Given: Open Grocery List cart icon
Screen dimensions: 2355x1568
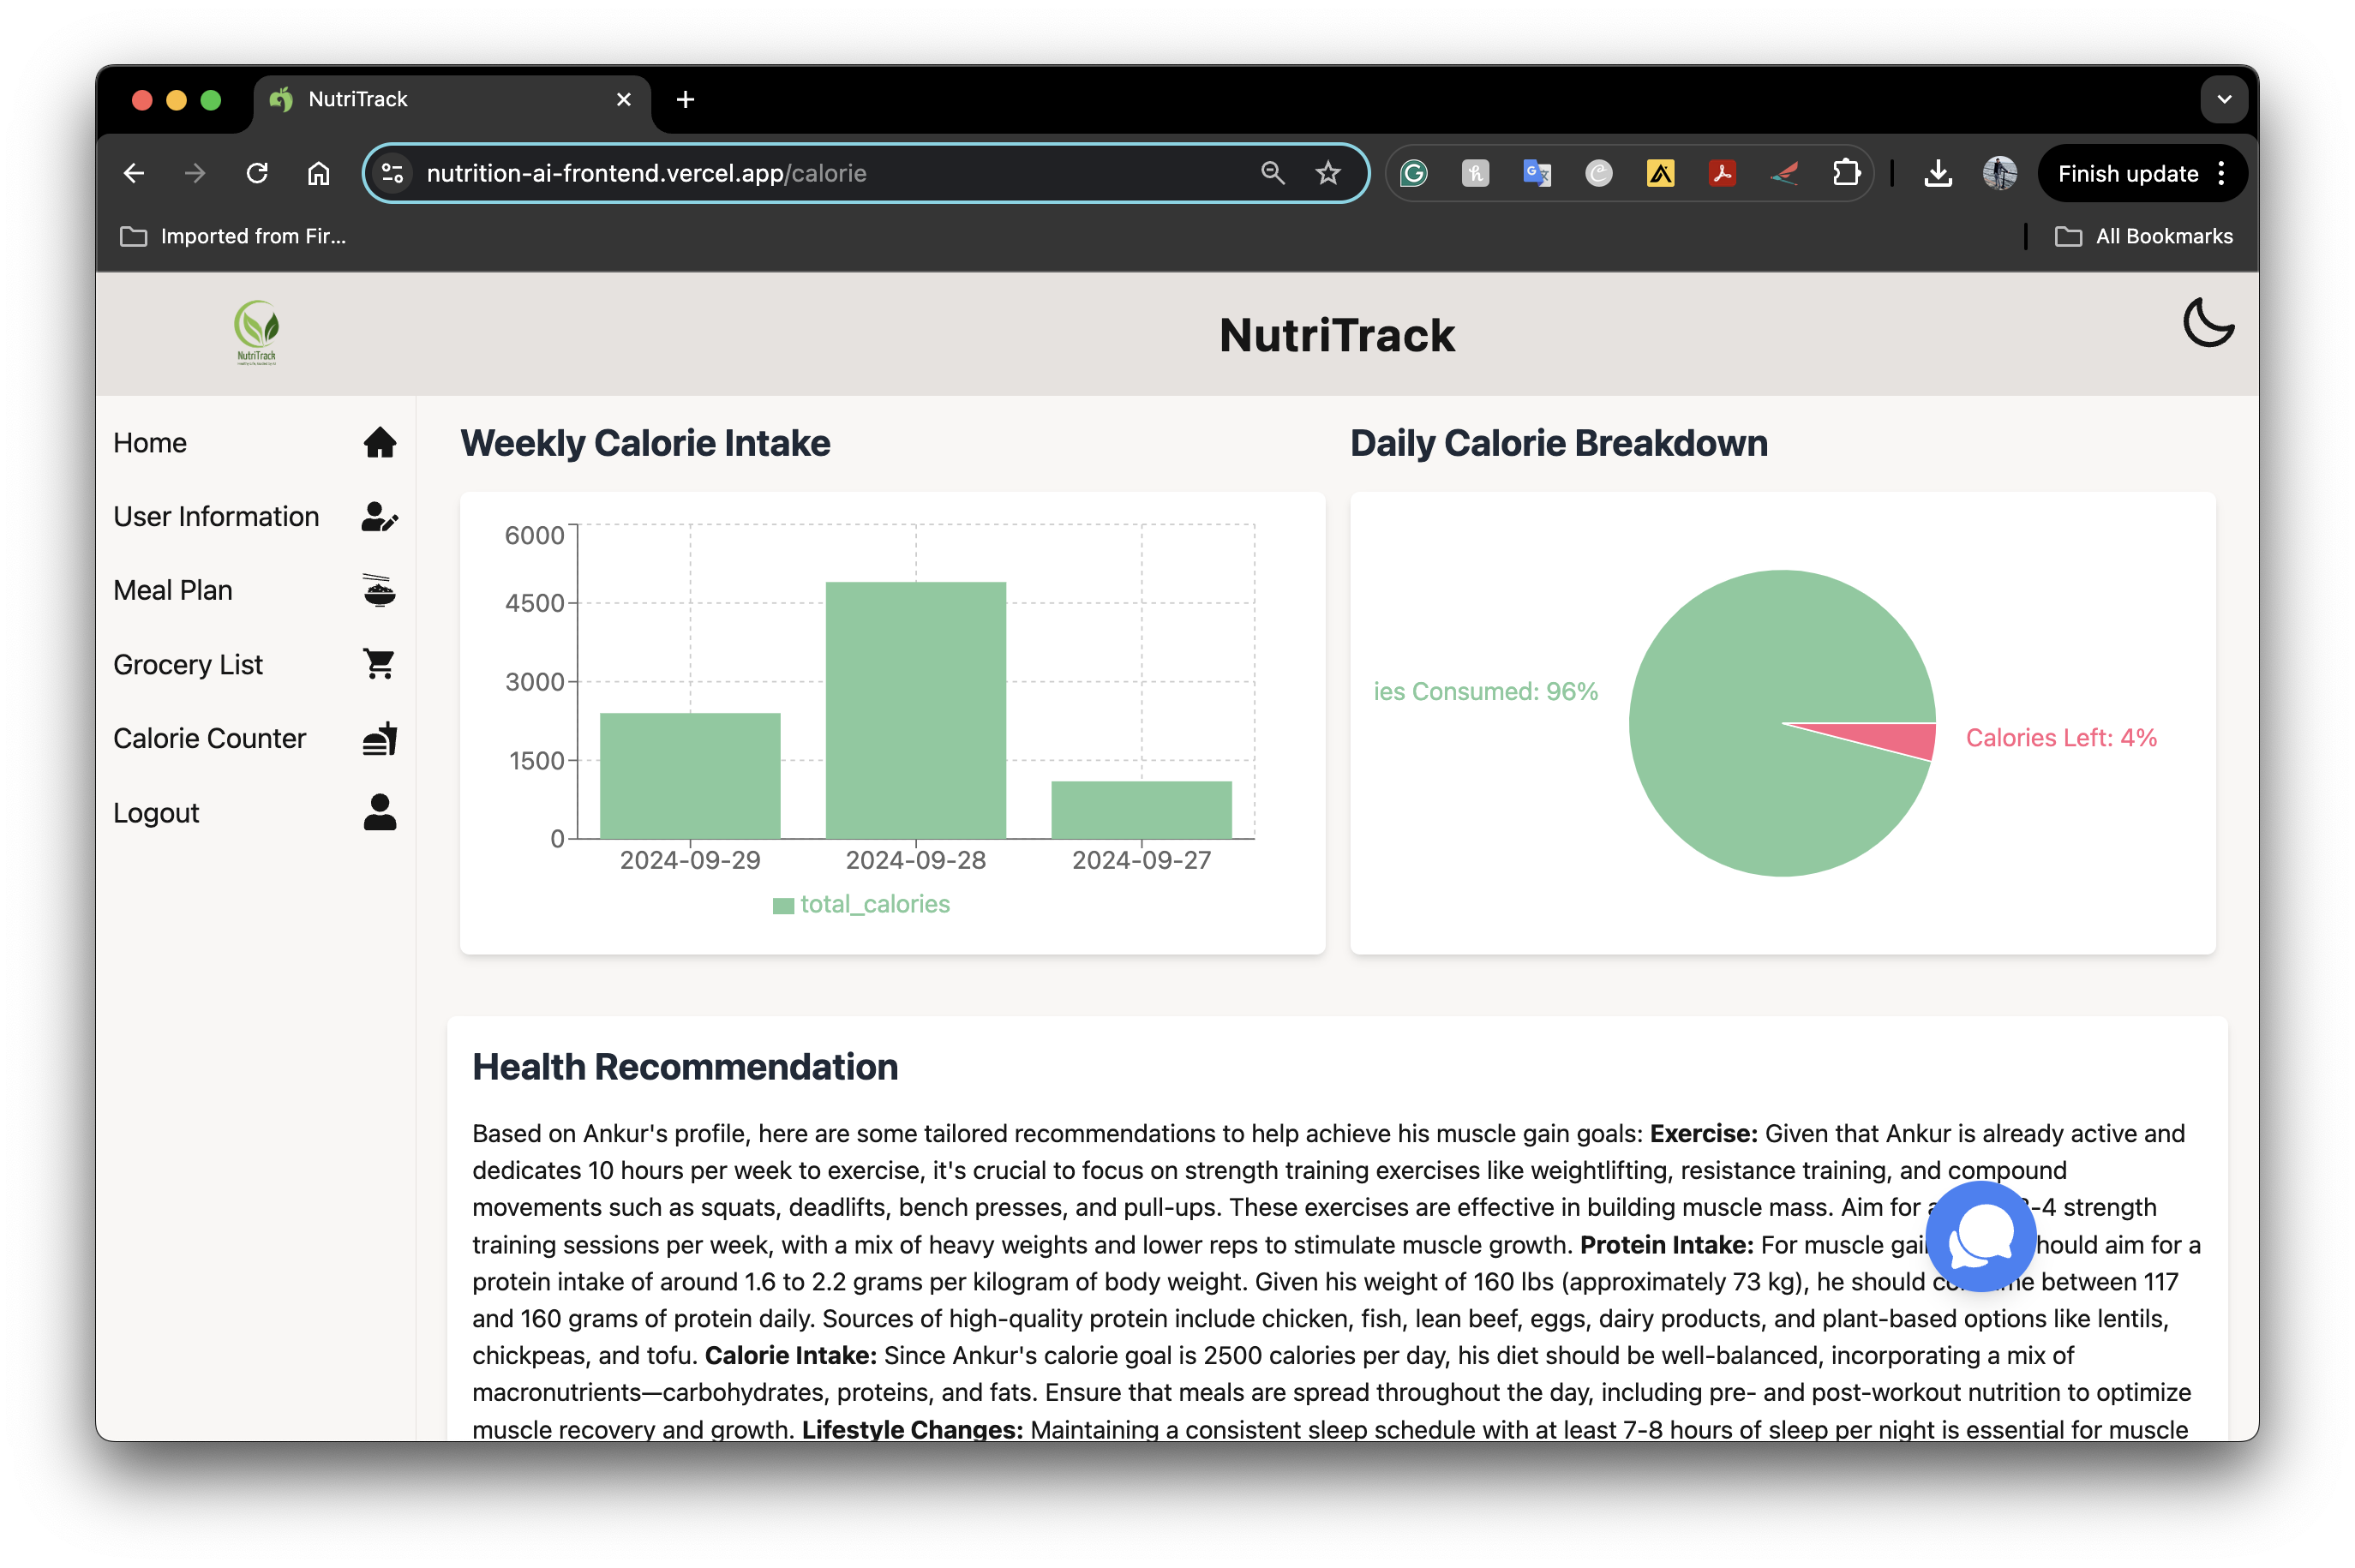Looking at the screenshot, I should [x=379, y=664].
